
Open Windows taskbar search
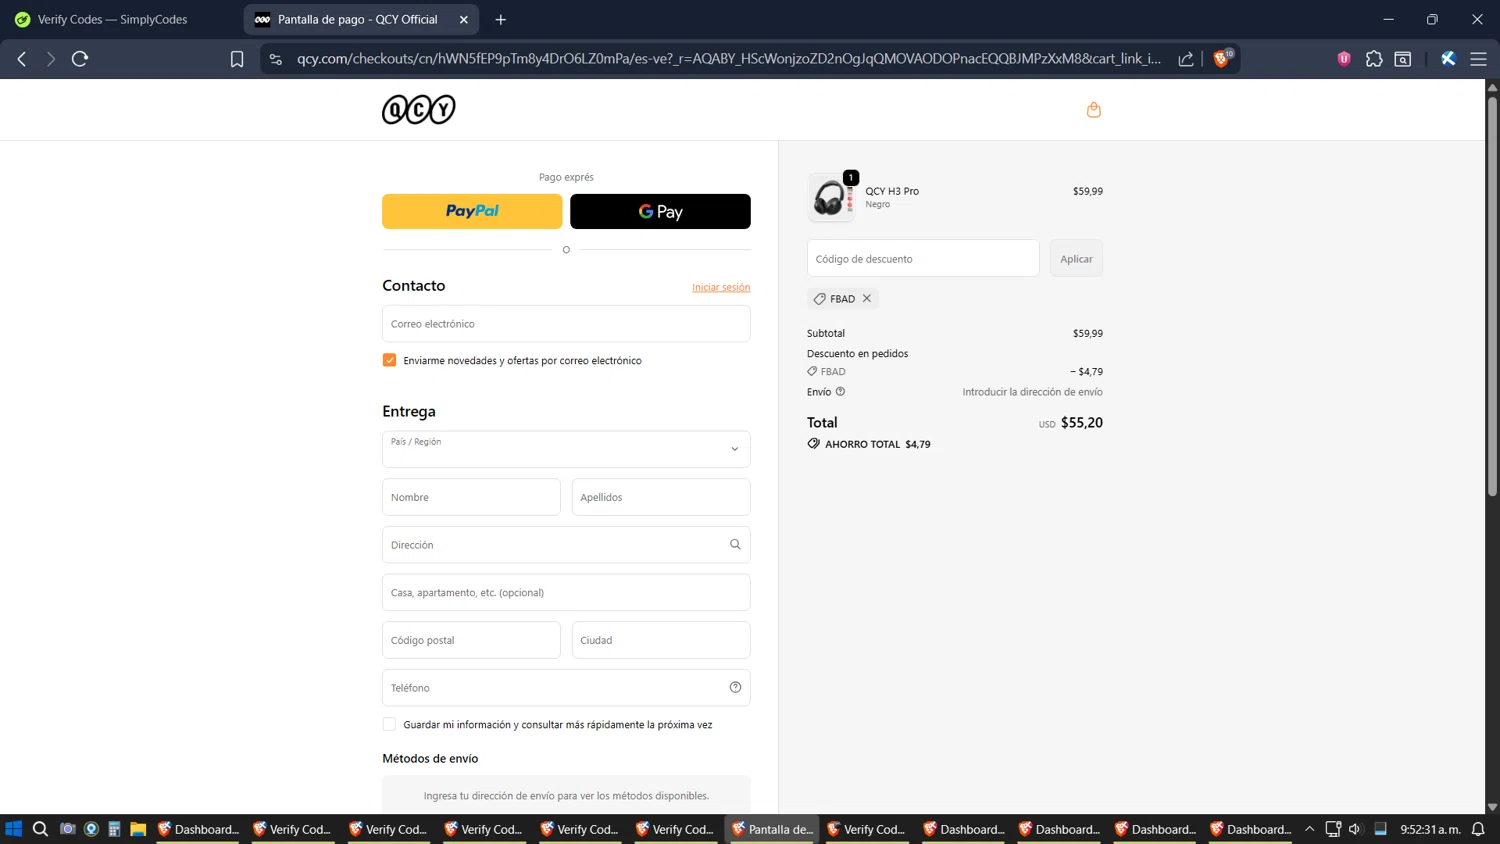(40, 829)
